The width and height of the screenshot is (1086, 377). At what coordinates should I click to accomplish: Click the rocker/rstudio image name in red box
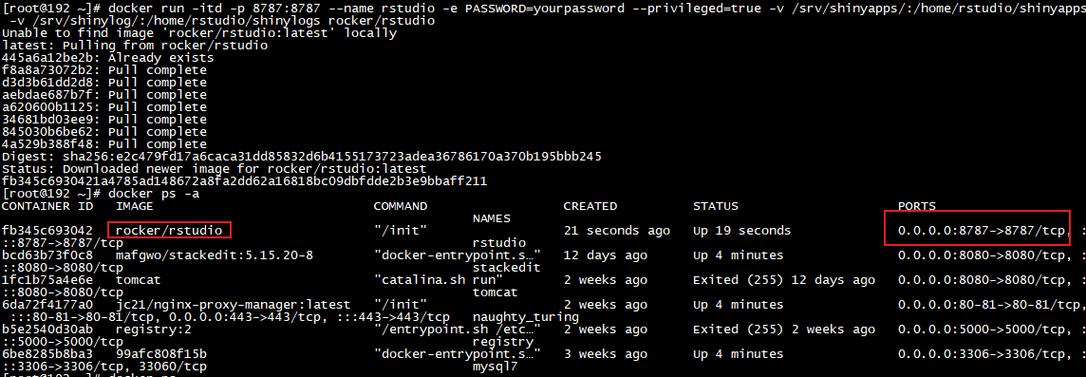pyautogui.click(x=169, y=230)
